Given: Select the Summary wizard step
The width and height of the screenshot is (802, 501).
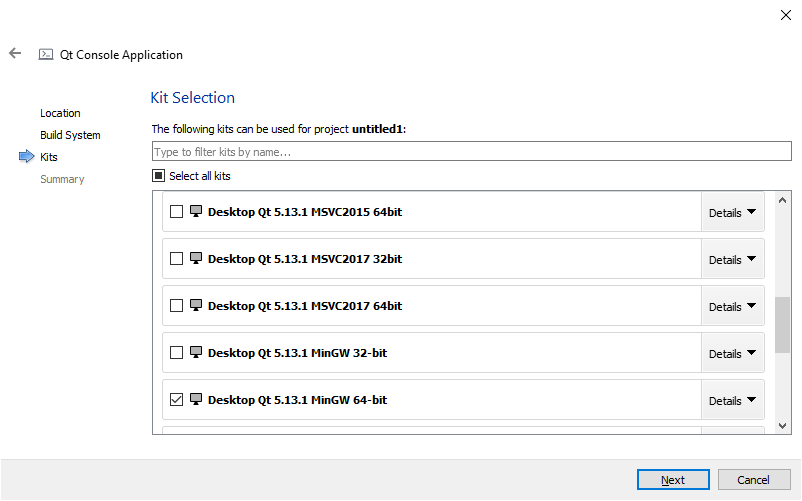Looking at the screenshot, I should [62, 179].
